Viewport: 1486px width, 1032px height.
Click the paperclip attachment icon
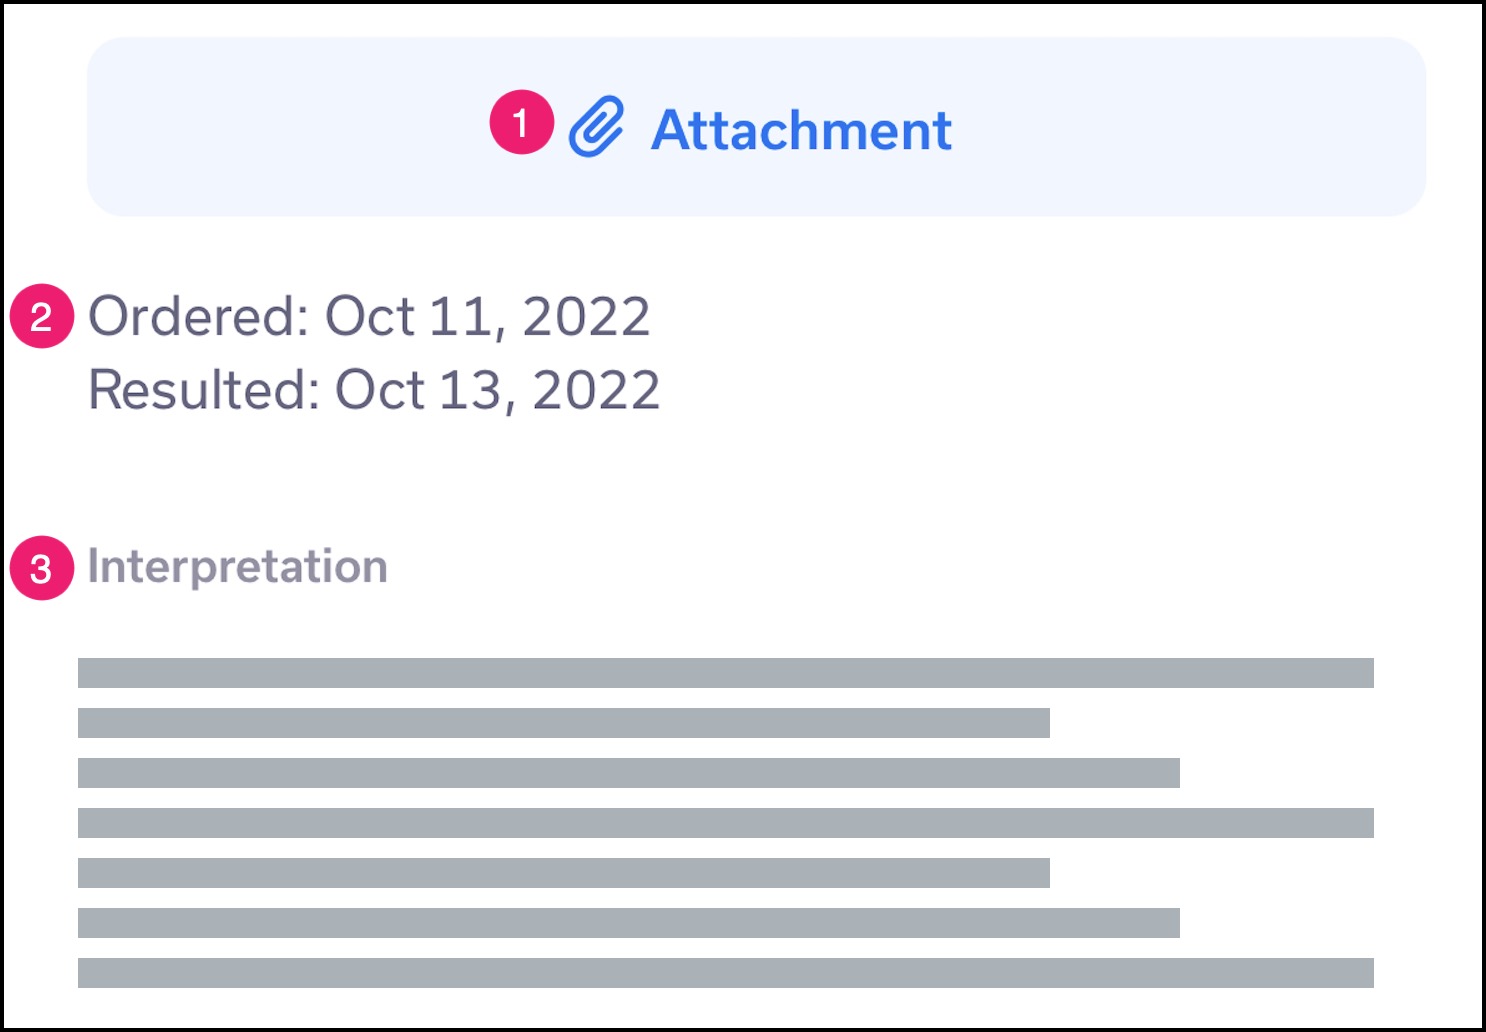[x=596, y=127]
